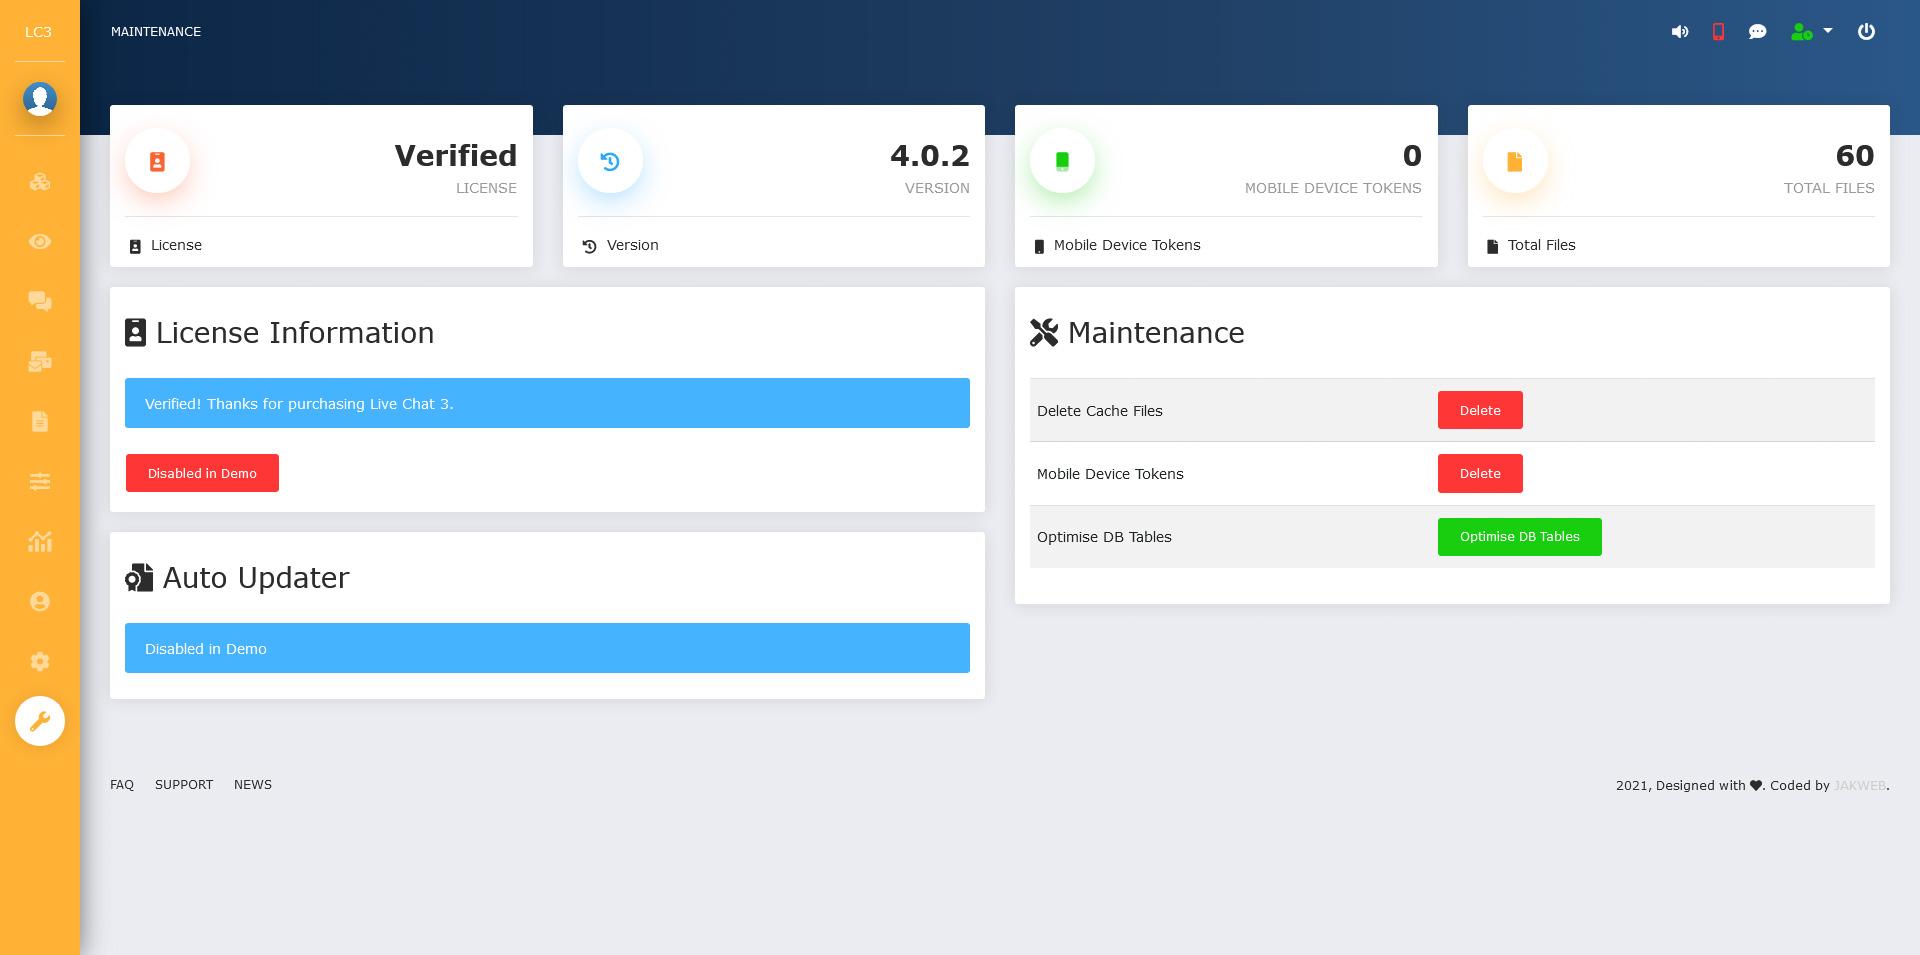Click the power logout icon
Viewport: 1920px width, 955px height.
tap(1866, 32)
